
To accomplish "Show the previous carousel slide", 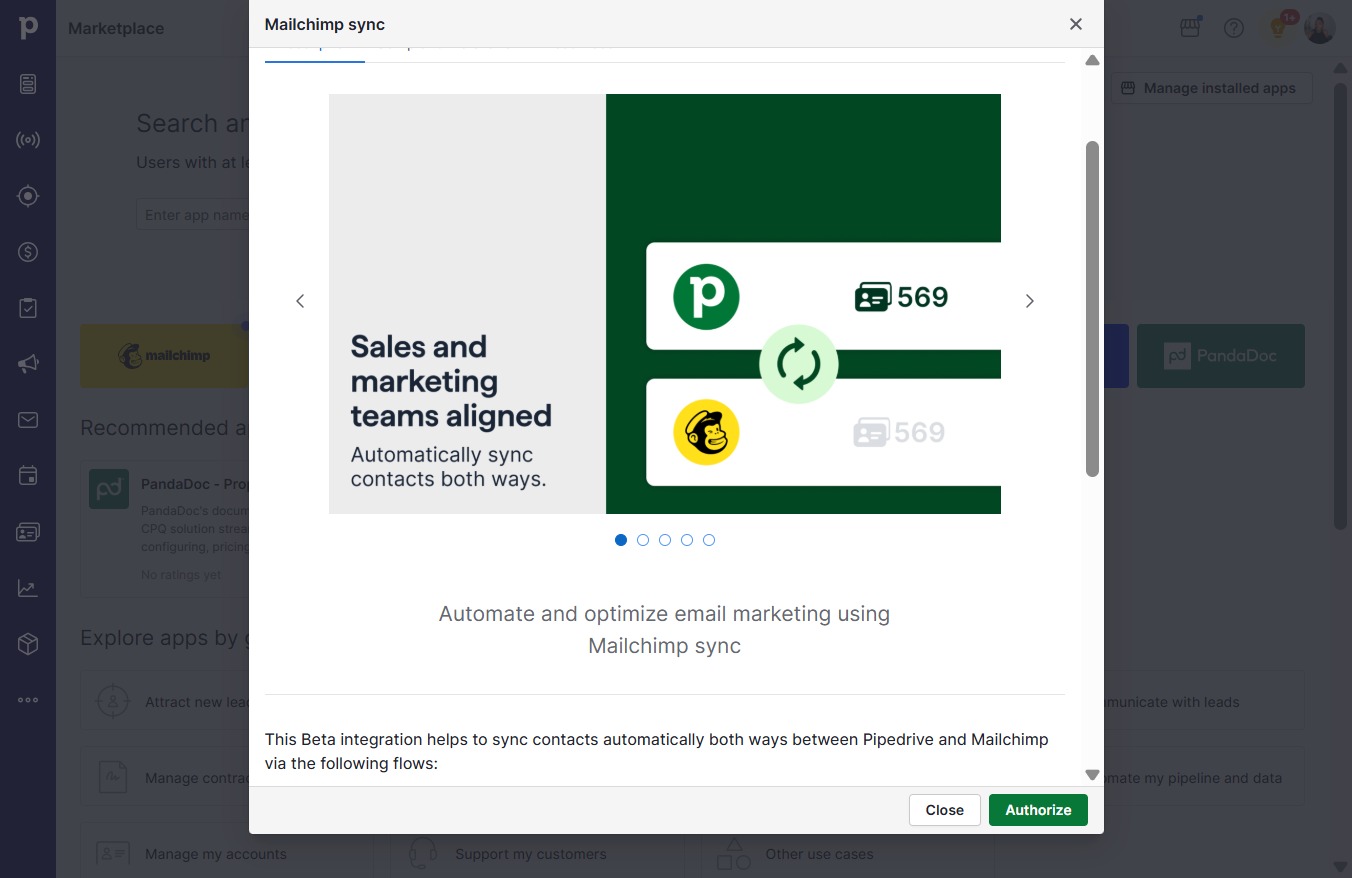I will coord(300,301).
